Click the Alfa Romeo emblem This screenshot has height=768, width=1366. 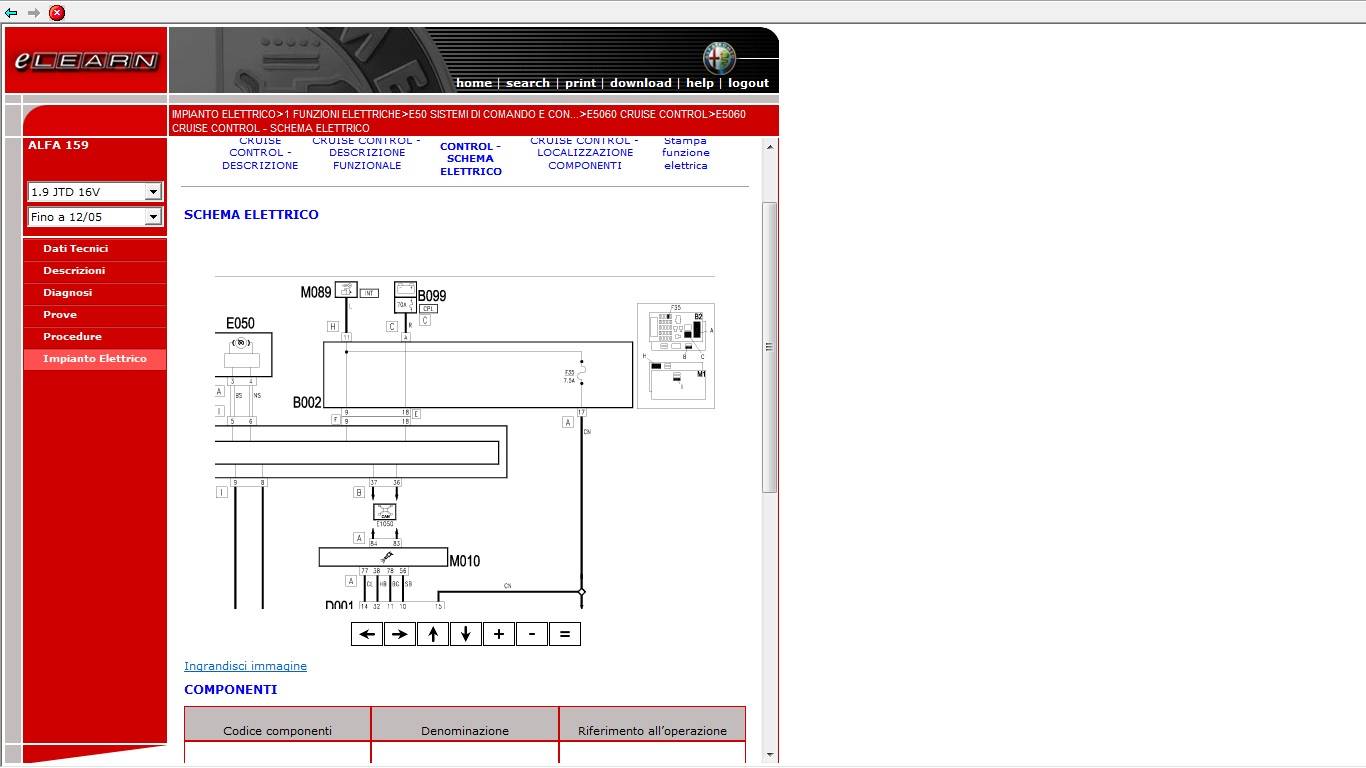pyautogui.click(x=719, y=58)
